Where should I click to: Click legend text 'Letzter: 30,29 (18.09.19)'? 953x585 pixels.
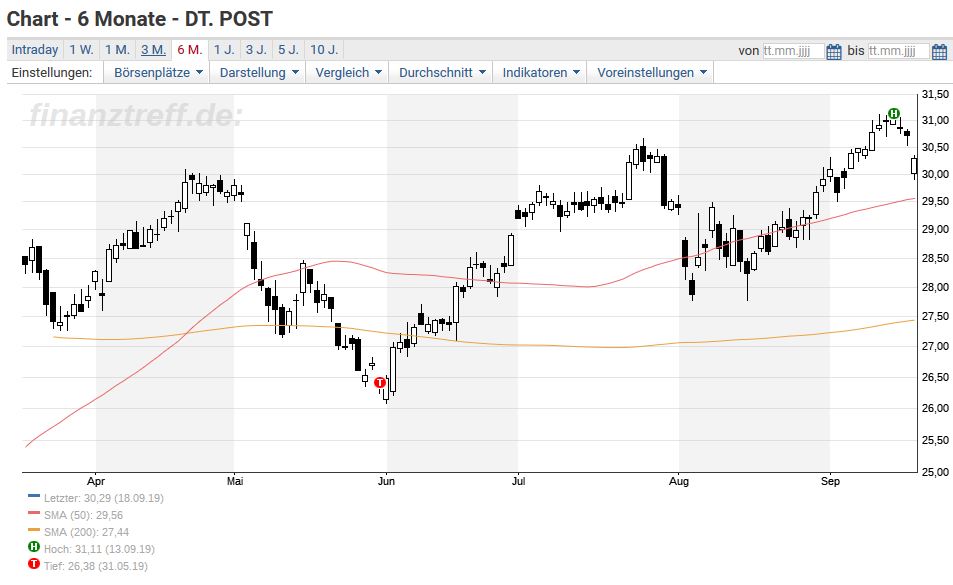(x=103, y=498)
